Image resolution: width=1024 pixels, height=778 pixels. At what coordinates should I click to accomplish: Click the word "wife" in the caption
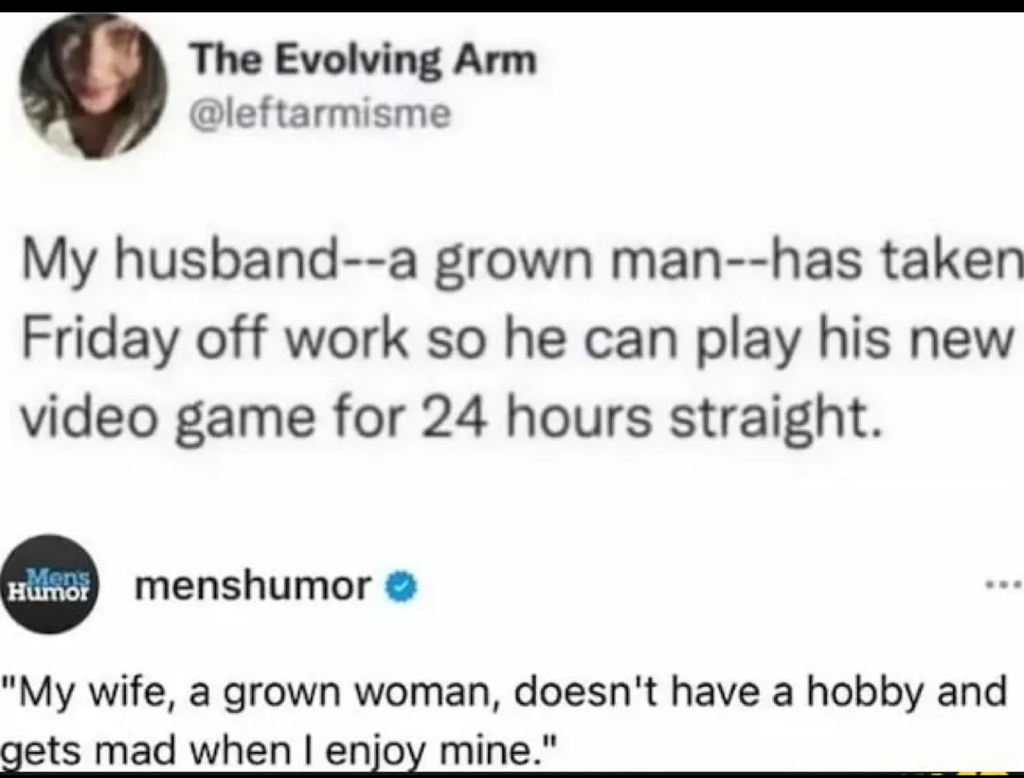(131, 691)
